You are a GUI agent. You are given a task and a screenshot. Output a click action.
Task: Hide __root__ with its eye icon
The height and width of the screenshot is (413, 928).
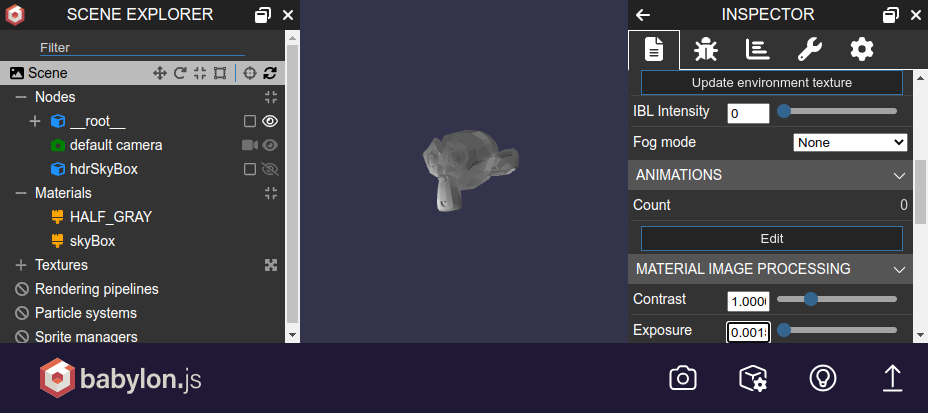tap(270, 121)
